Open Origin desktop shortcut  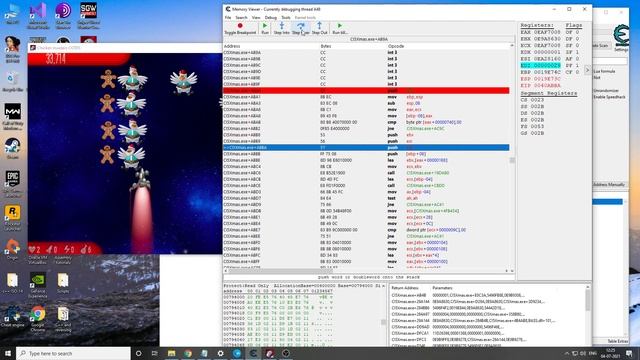pos(13,249)
